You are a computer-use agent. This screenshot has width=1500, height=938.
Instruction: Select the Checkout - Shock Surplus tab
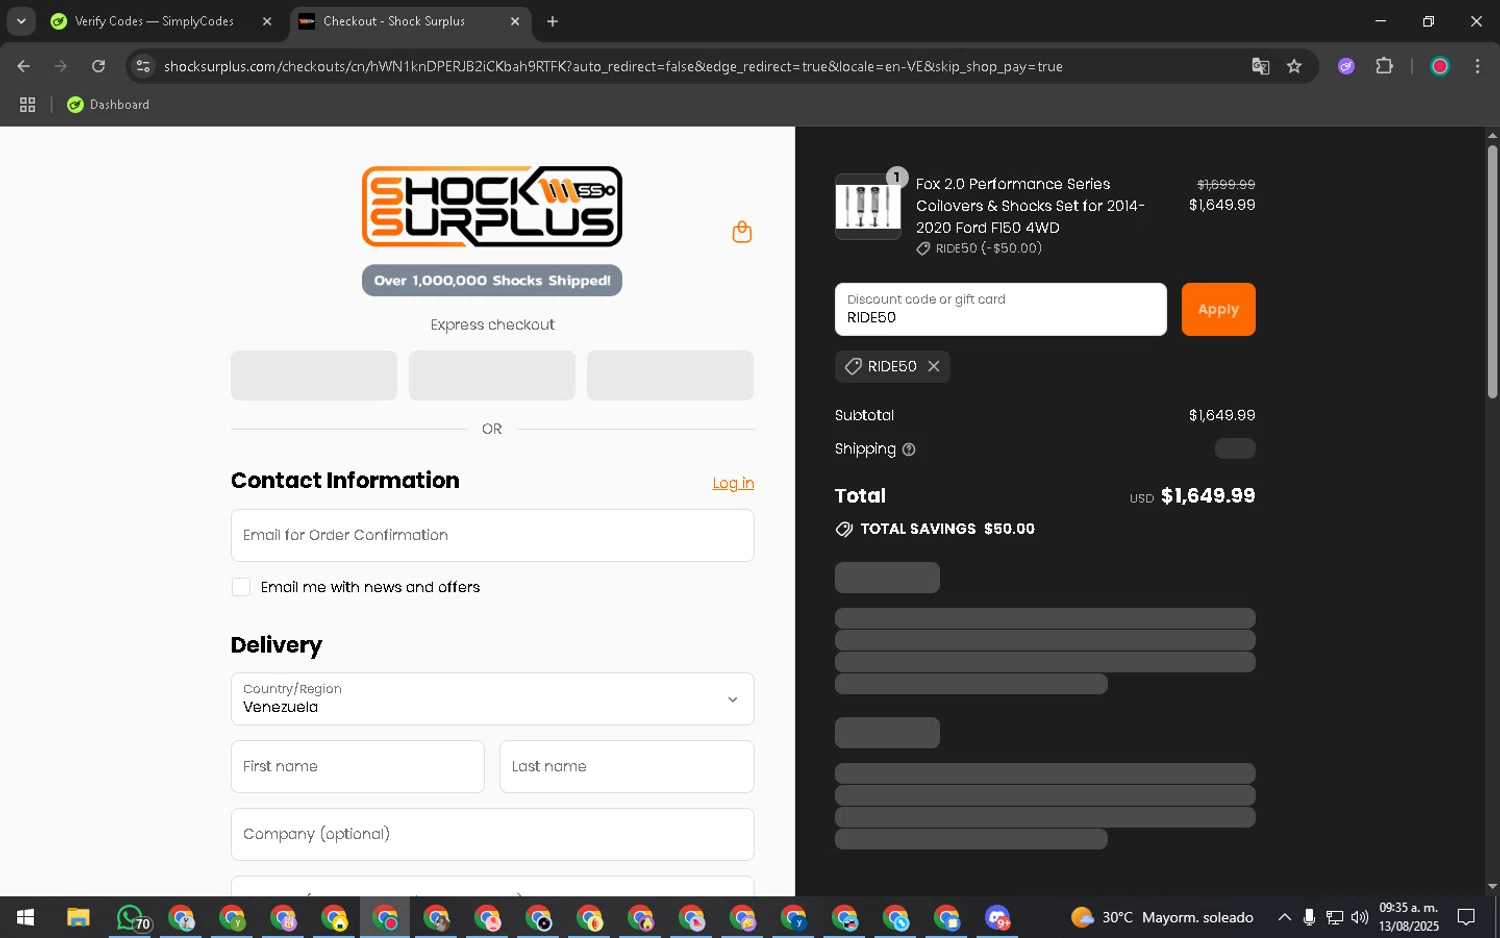tap(410, 21)
